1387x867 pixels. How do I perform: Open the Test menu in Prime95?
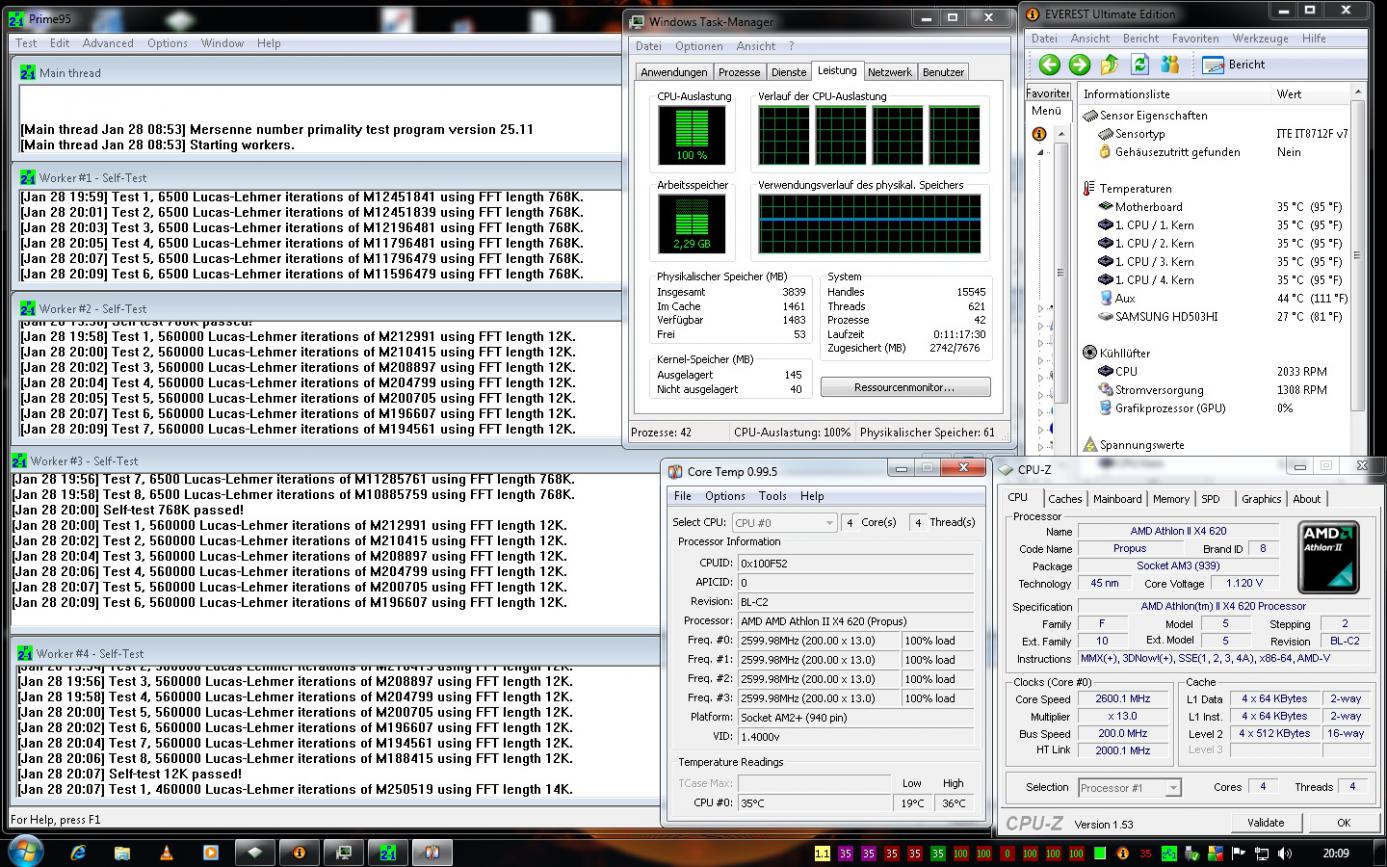tap(26, 43)
